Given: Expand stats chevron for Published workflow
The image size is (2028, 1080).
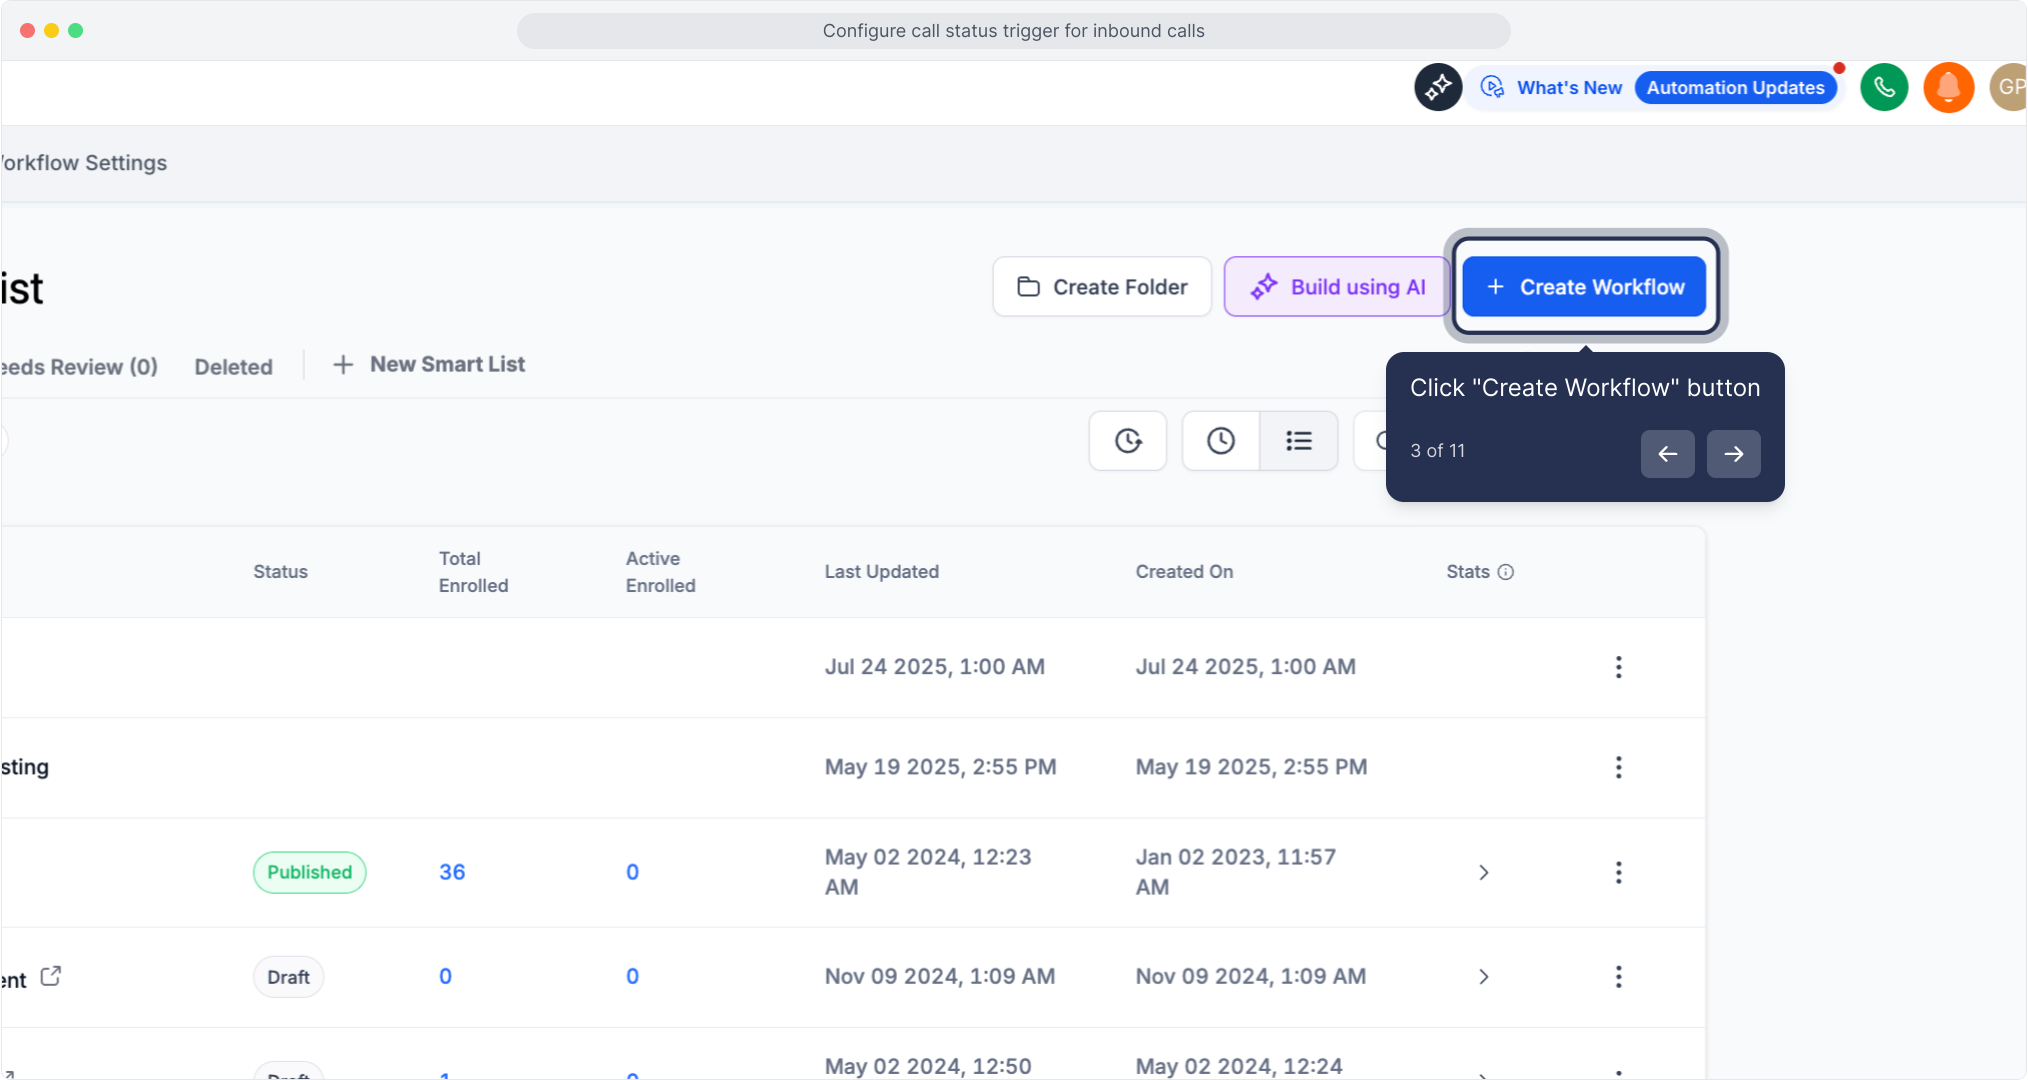Looking at the screenshot, I should (1484, 873).
